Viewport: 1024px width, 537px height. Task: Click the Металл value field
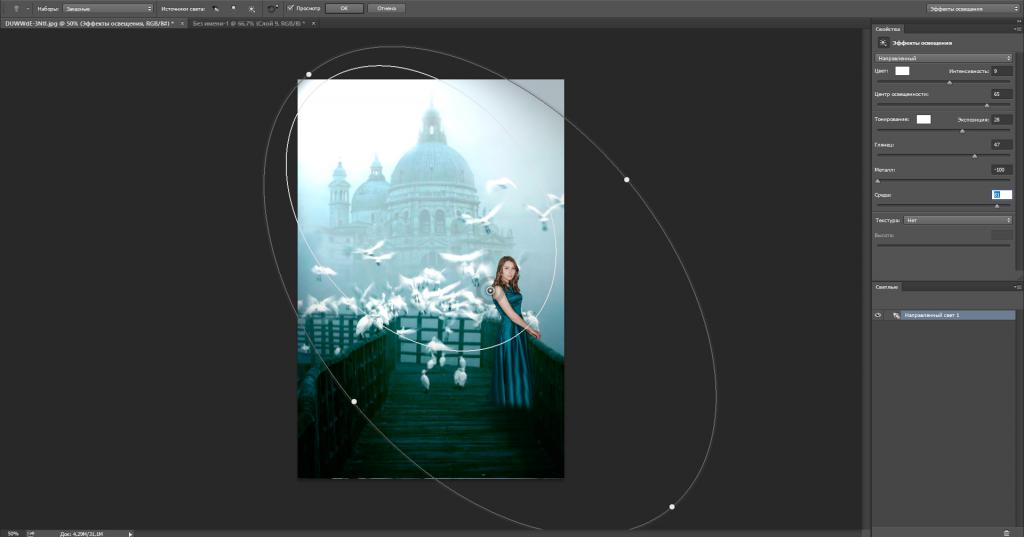pos(1001,170)
